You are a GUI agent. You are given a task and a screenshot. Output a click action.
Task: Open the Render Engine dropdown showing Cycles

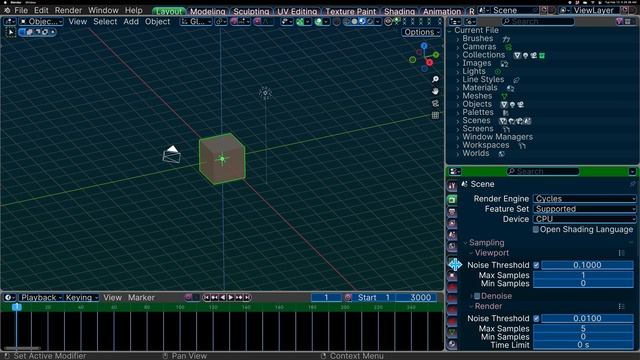584,198
